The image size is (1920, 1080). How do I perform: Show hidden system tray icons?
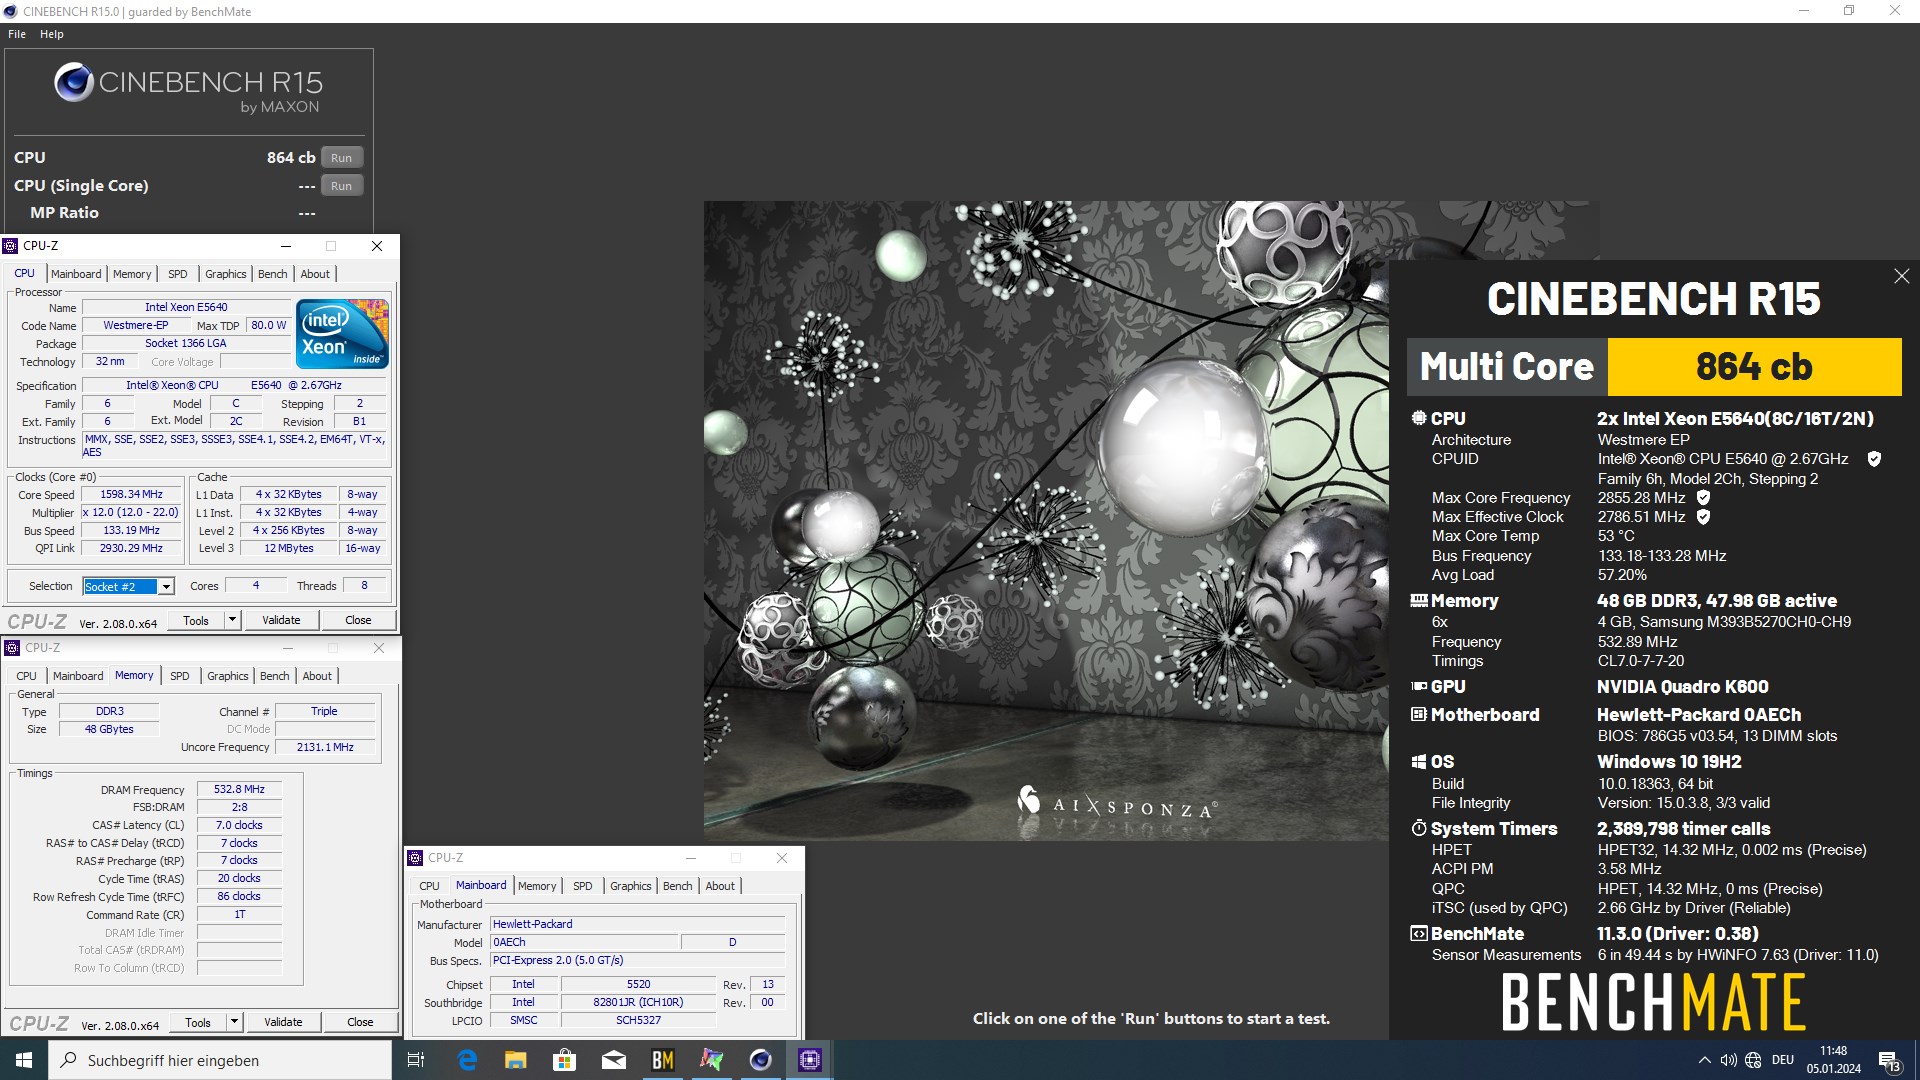pos(1704,1060)
